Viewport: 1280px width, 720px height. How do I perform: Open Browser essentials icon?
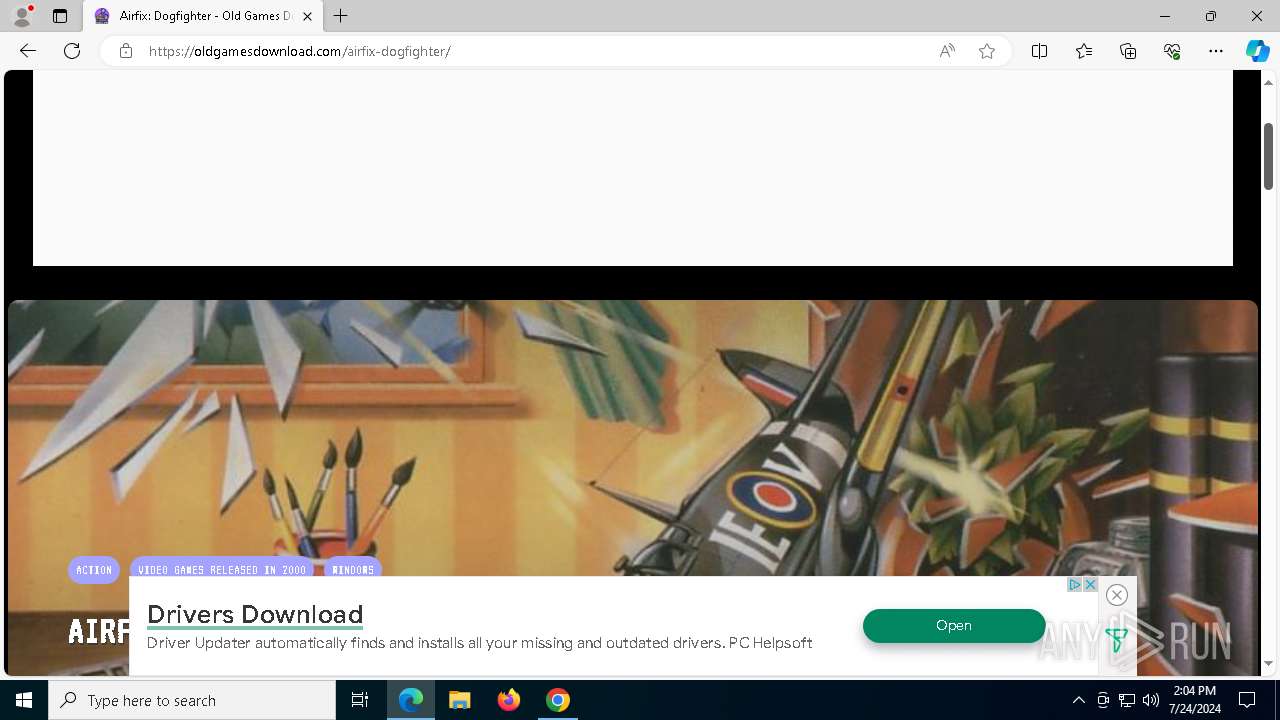(x=1172, y=51)
